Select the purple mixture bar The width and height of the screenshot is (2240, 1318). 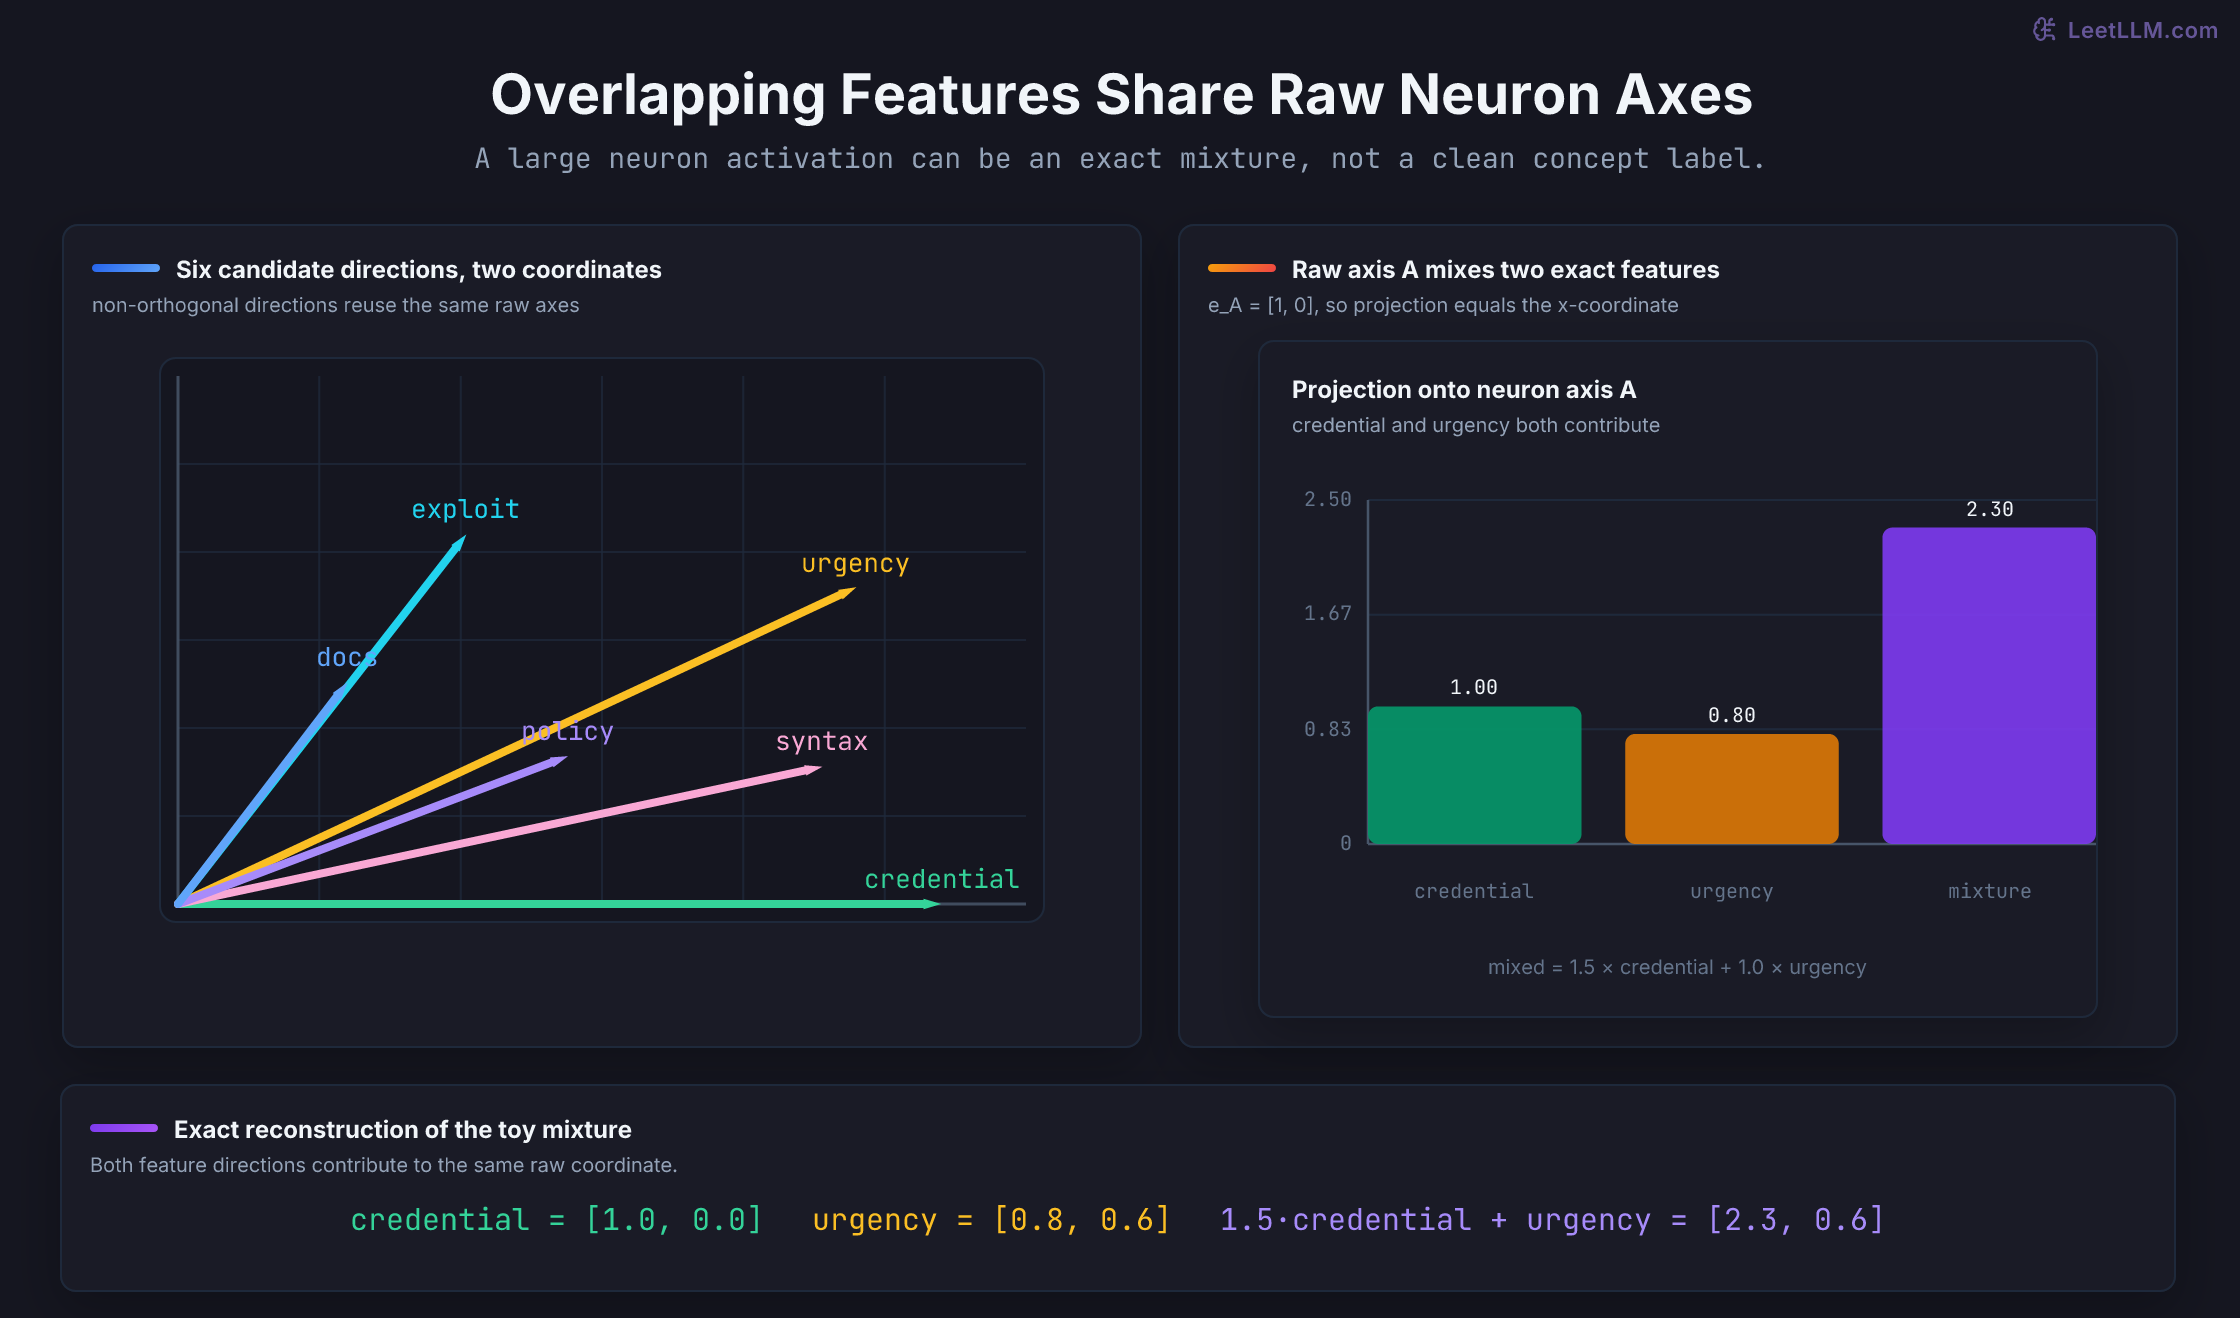coord(1989,686)
